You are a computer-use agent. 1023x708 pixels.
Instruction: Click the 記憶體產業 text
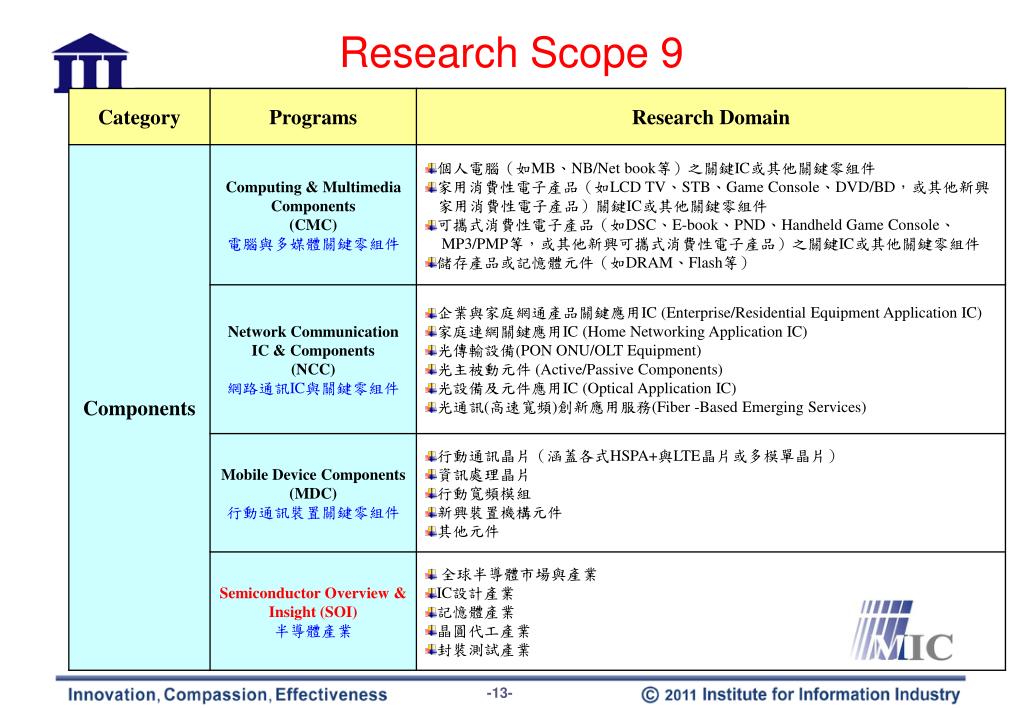(x=476, y=613)
